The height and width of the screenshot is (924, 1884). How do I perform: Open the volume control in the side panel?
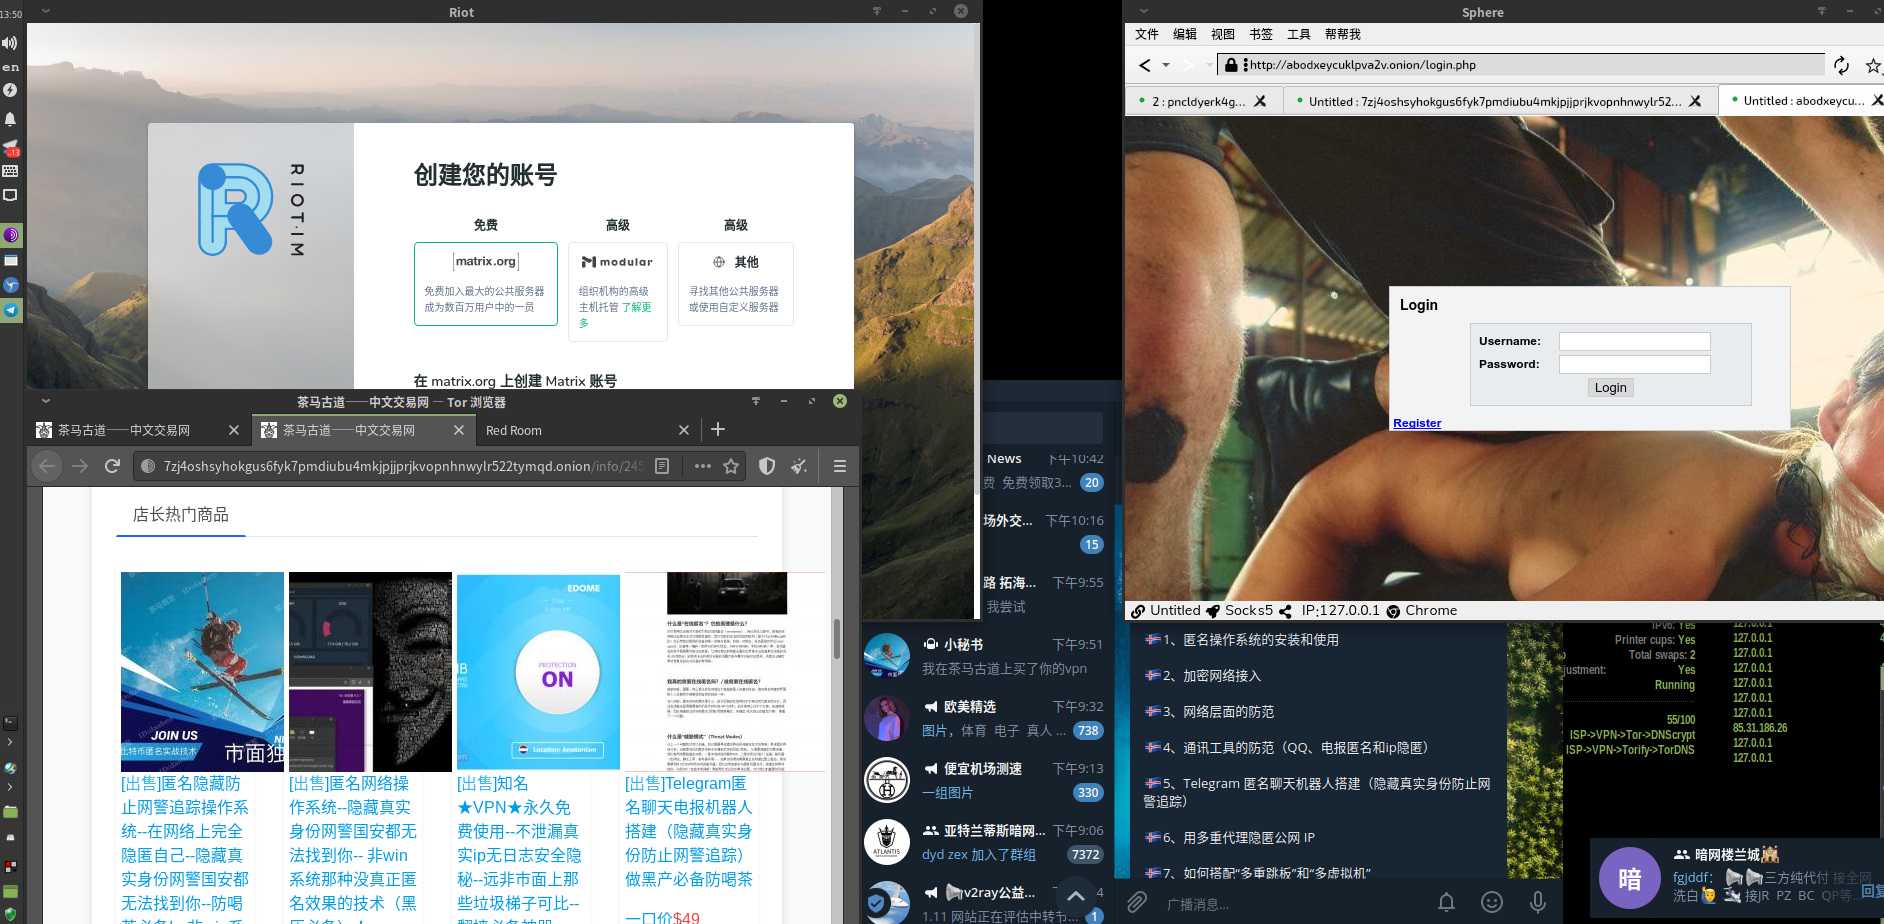click(x=10, y=42)
